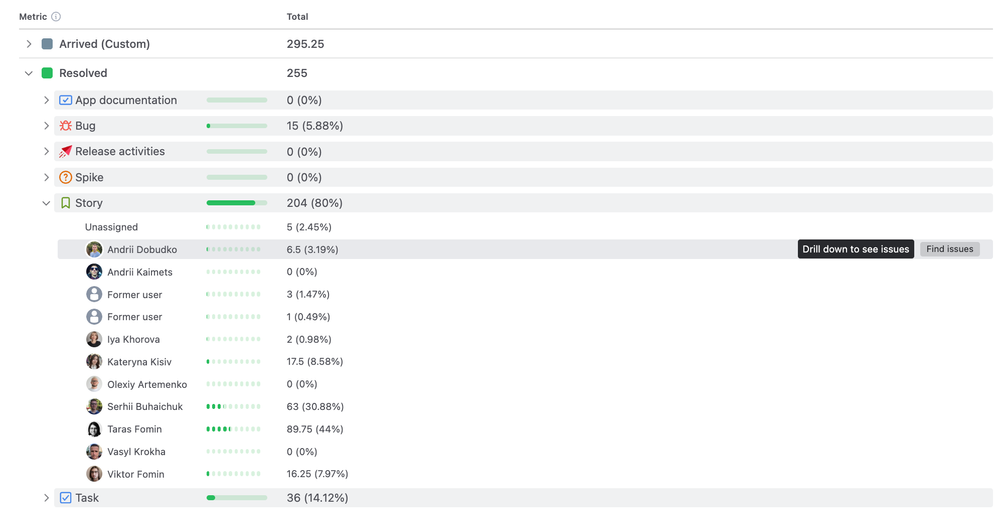
Task: Expand the Spike issue type row
Action: 46,177
